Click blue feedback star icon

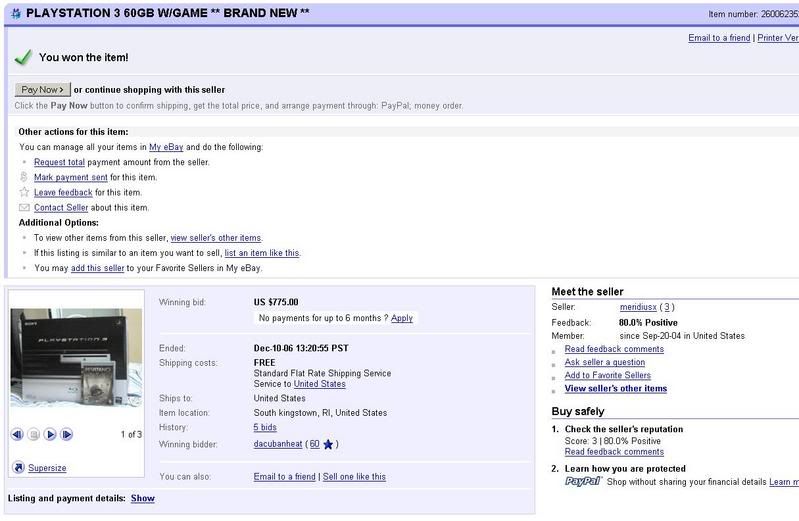(x=328, y=445)
